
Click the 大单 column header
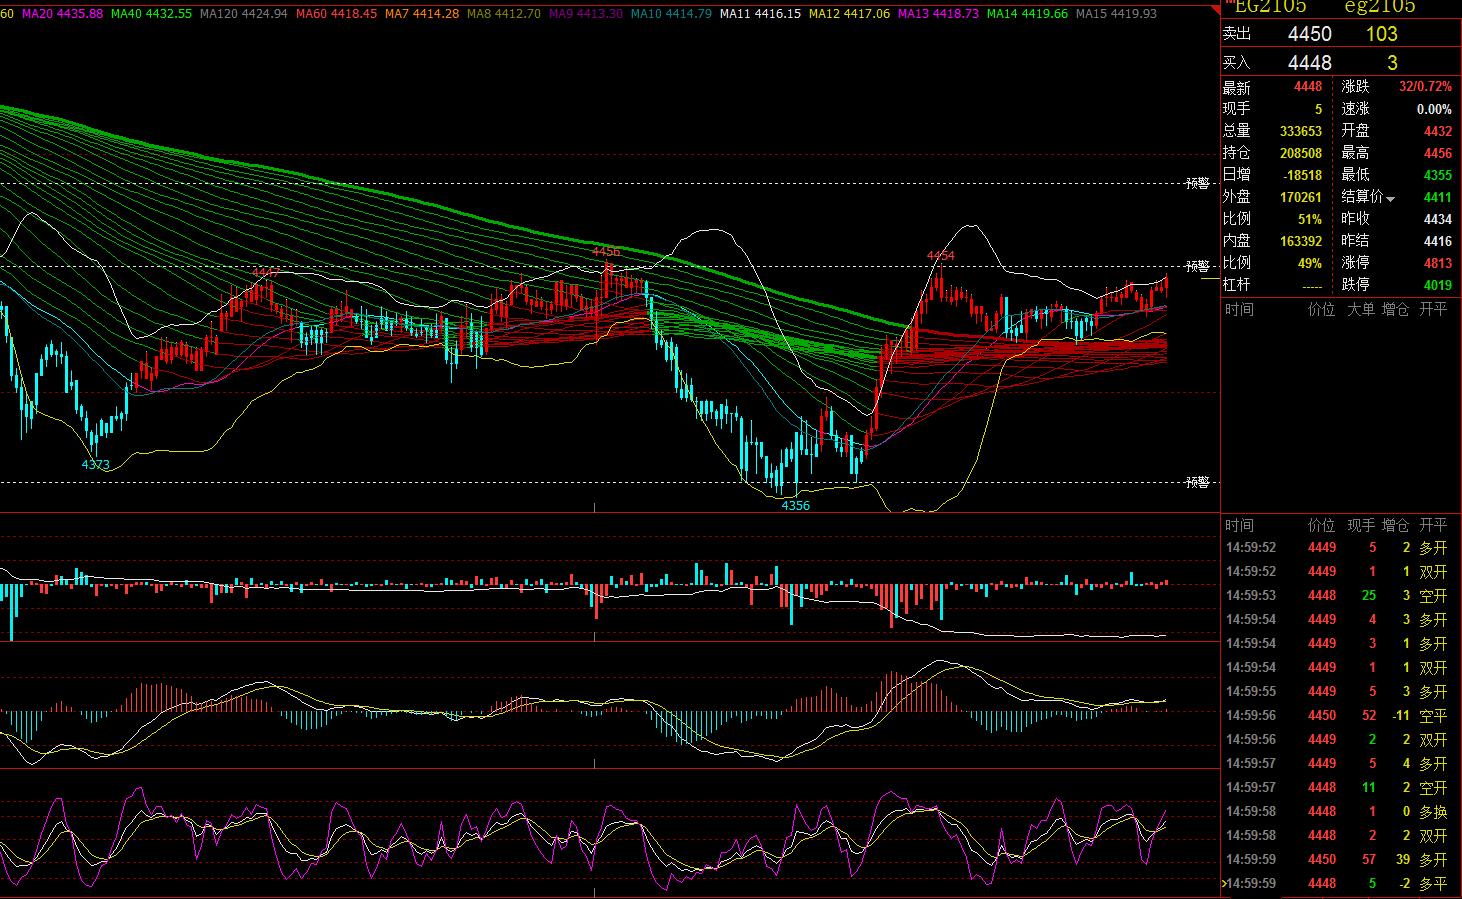click(1360, 309)
